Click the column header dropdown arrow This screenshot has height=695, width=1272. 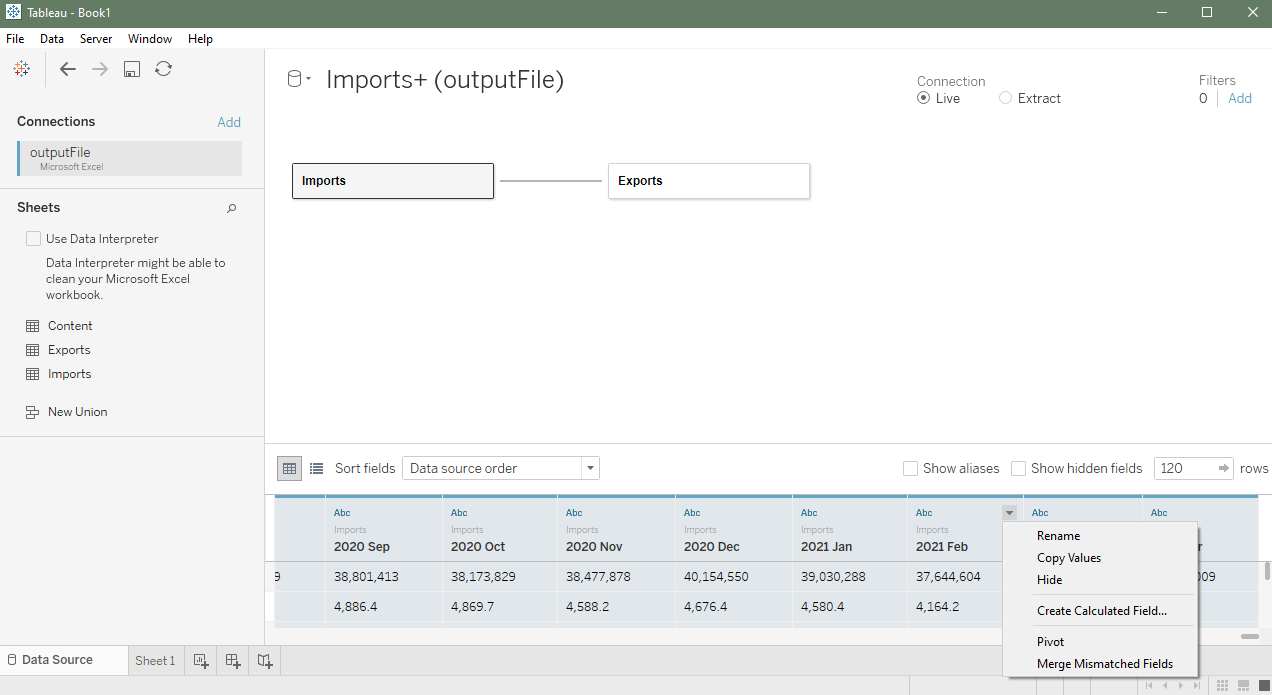(1009, 513)
